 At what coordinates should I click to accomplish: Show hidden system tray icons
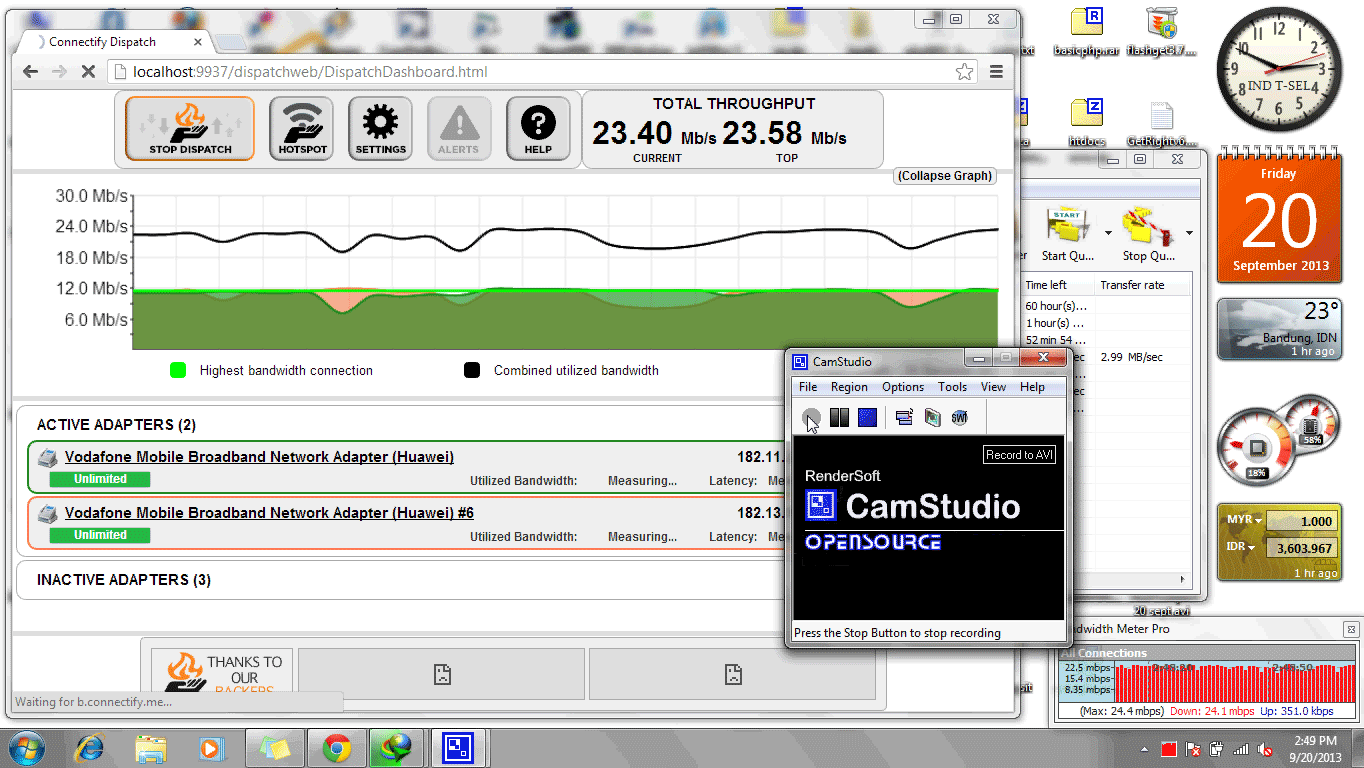tap(1143, 747)
